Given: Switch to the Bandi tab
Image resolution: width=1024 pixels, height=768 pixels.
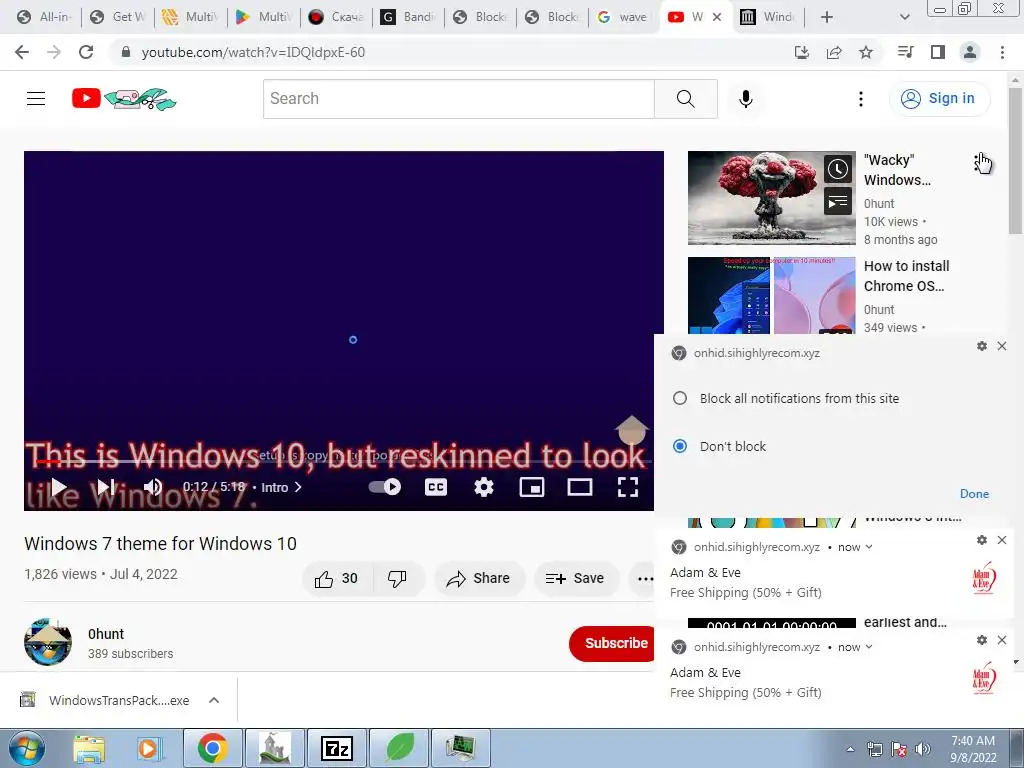Looking at the screenshot, I should pos(408,17).
